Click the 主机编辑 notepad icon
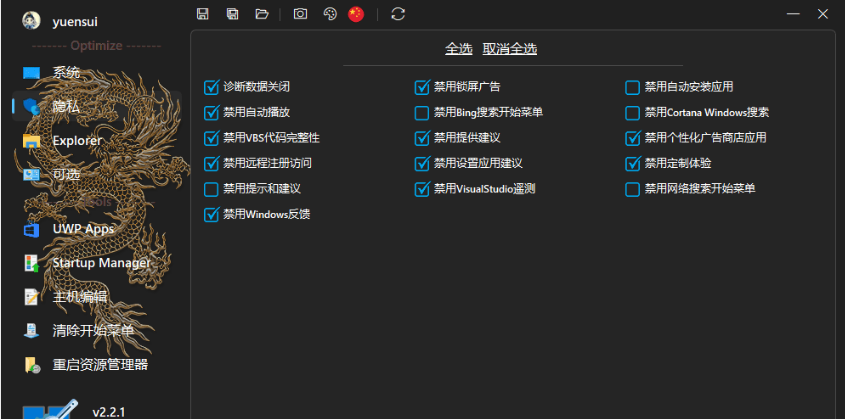The image size is (845, 419). coord(31,297)
